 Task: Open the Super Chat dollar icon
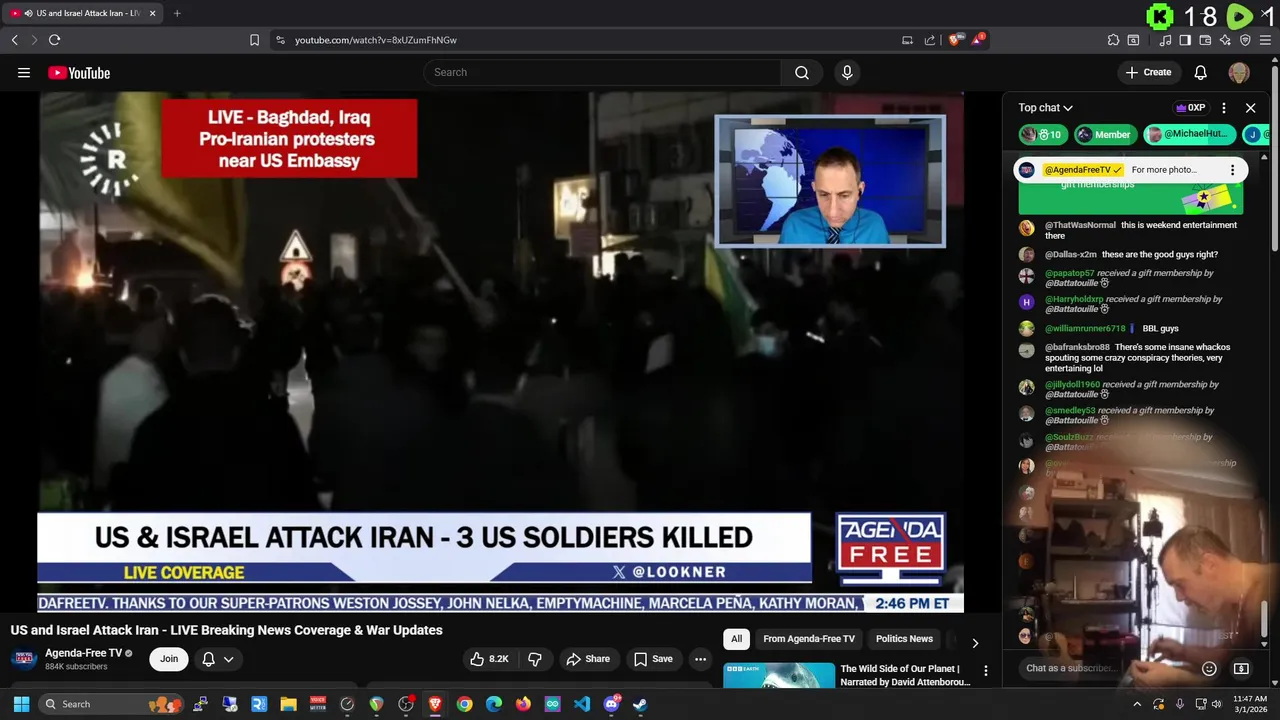click(x=1241, y=668)
